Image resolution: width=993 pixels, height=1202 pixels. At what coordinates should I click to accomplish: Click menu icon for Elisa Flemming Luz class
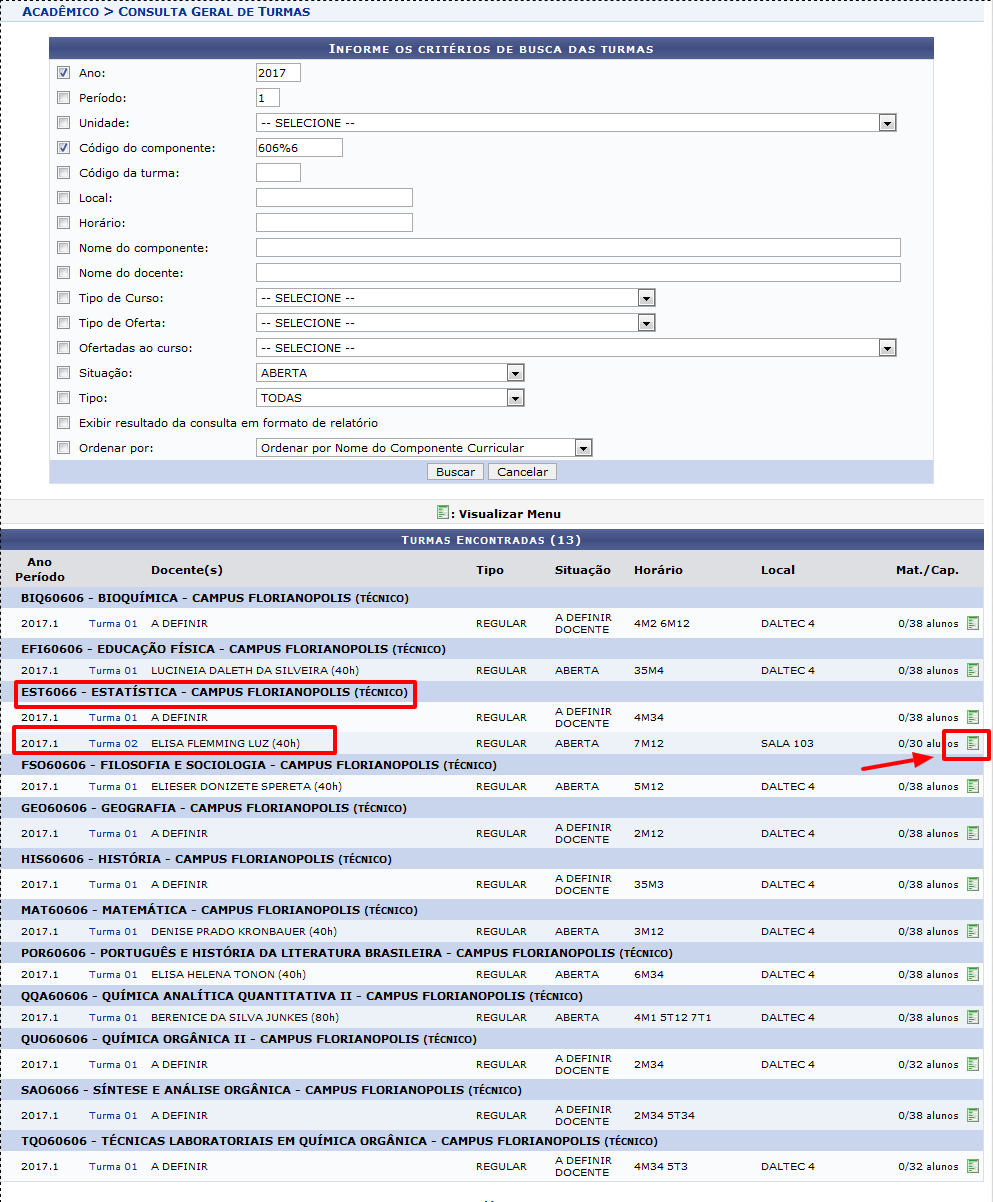pos(973,743)
